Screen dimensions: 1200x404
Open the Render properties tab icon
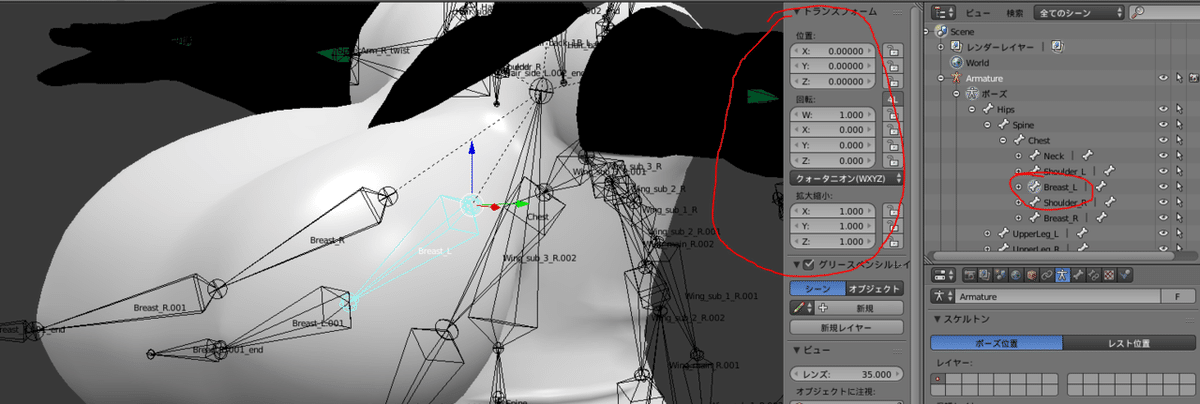click(970, 275)
